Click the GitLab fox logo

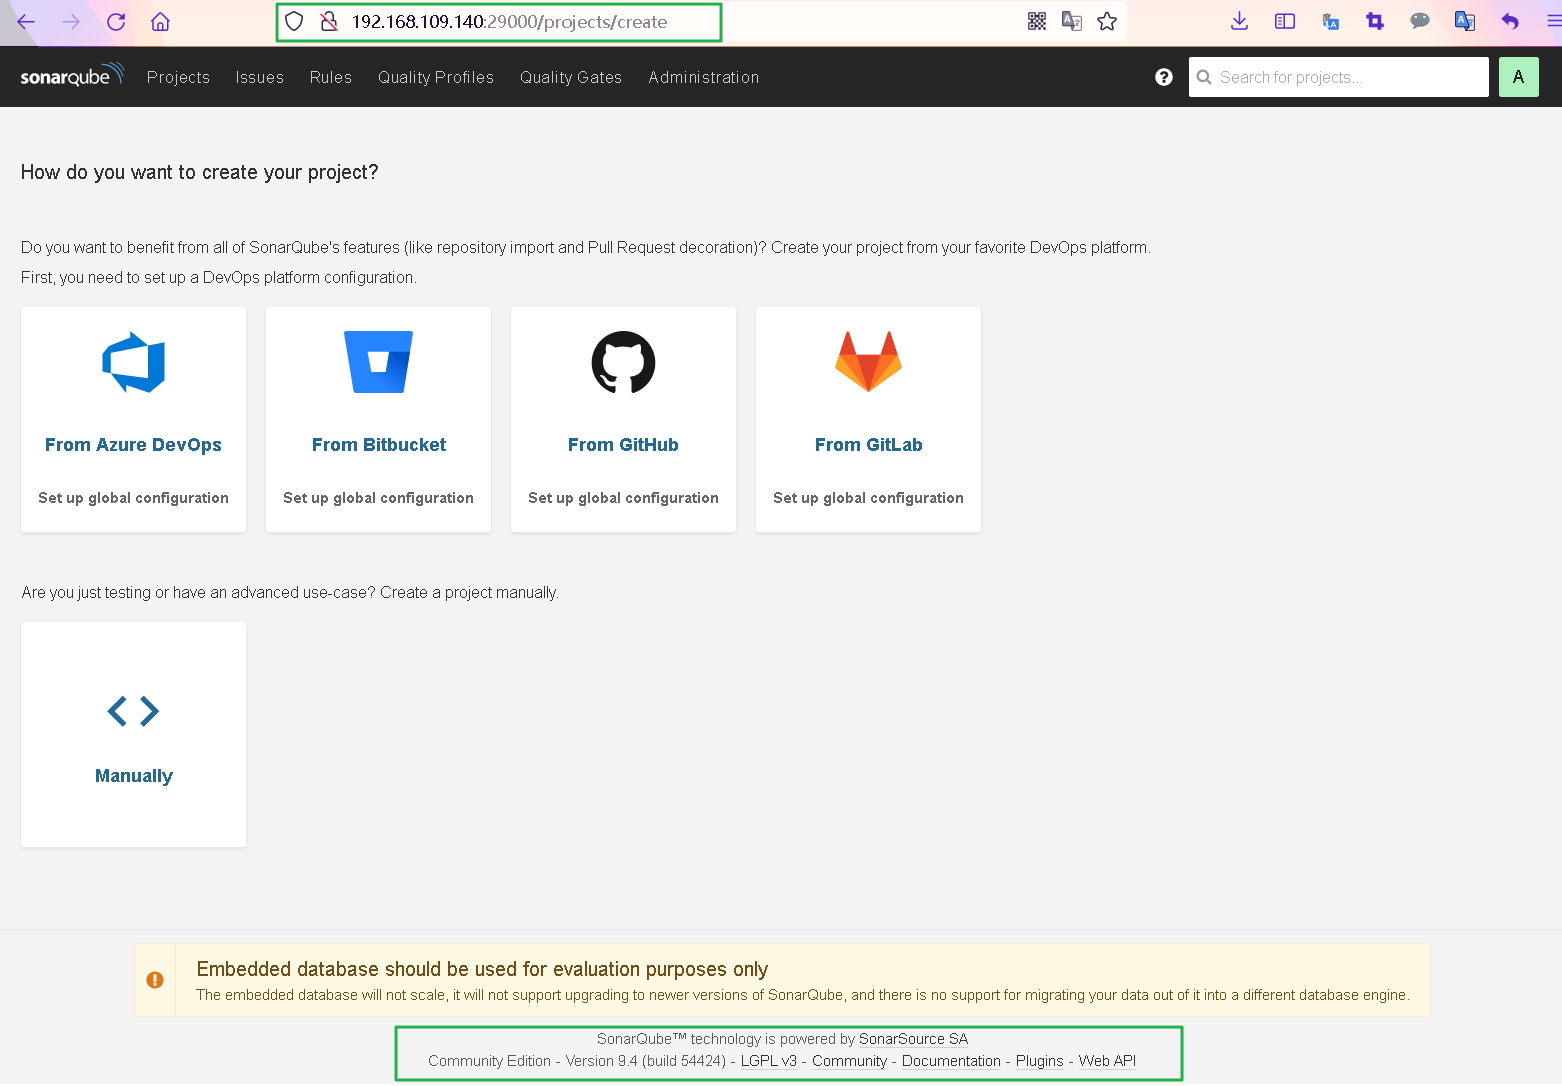point(868,362)
